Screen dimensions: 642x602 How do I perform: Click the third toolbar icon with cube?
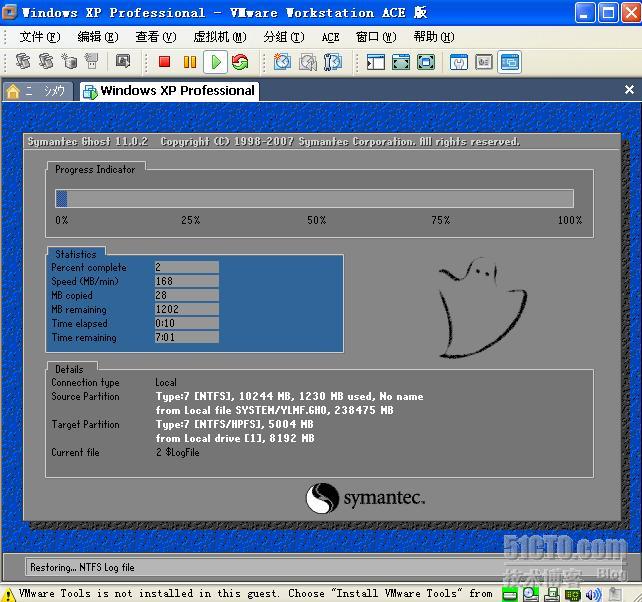coord(69,61)
